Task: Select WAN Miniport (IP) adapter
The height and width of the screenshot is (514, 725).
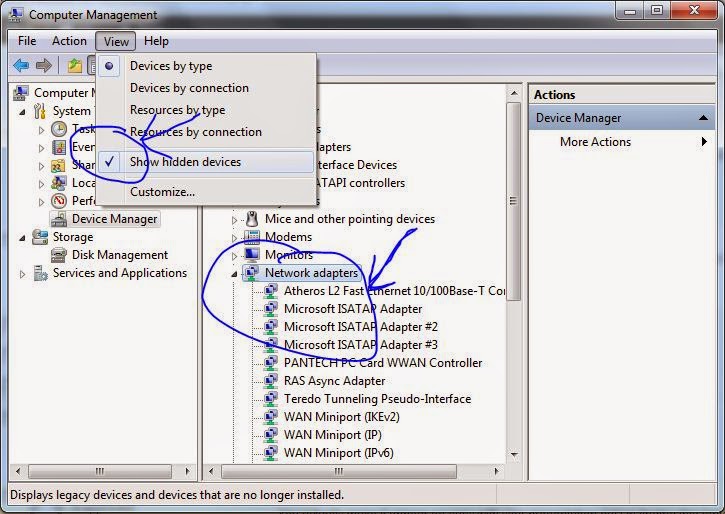Action: (333, 435)
